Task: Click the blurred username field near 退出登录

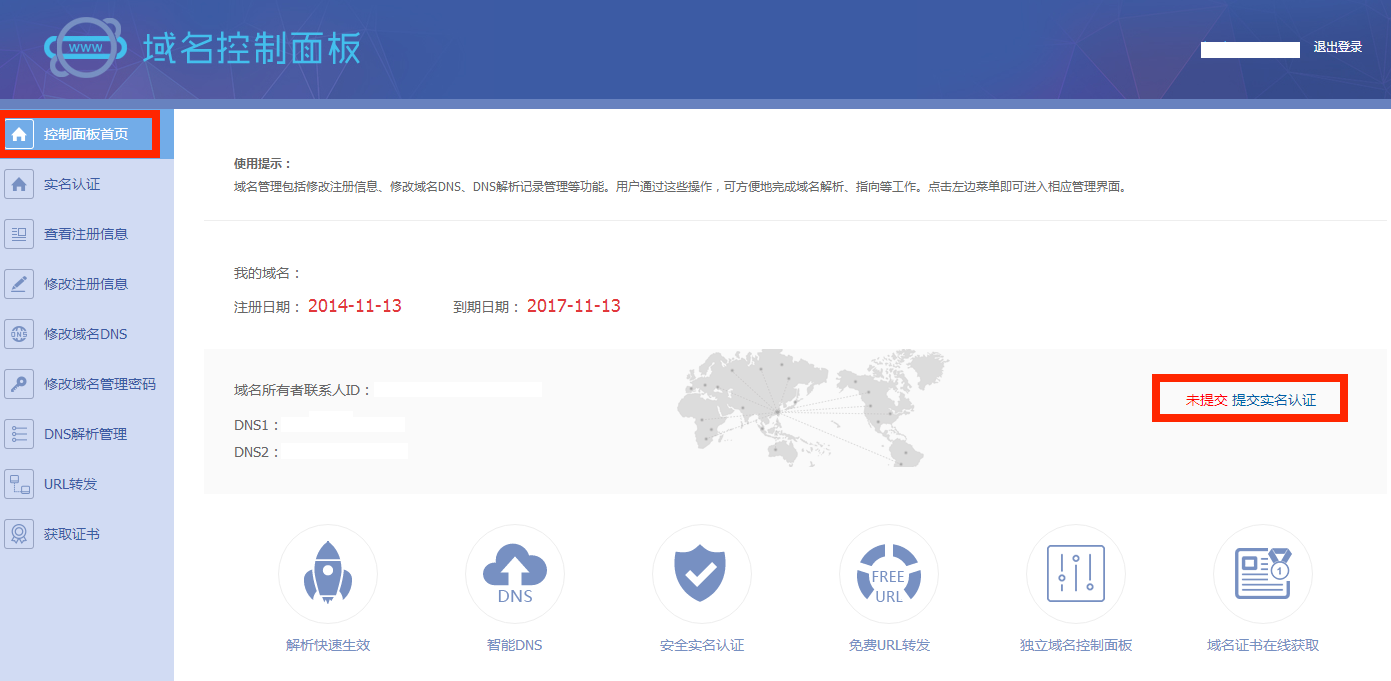Action: pyautogui.click(x=1249, y=46)
